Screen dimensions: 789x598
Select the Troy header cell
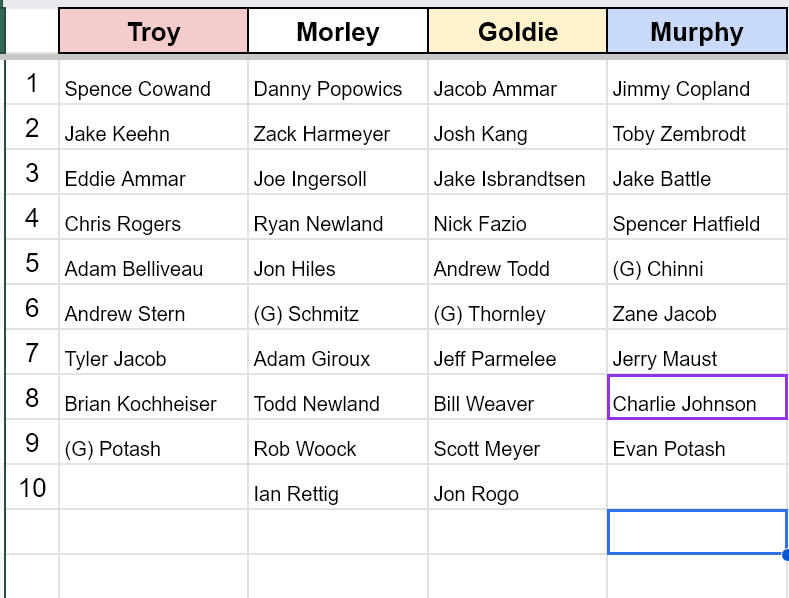pos(153,31)
